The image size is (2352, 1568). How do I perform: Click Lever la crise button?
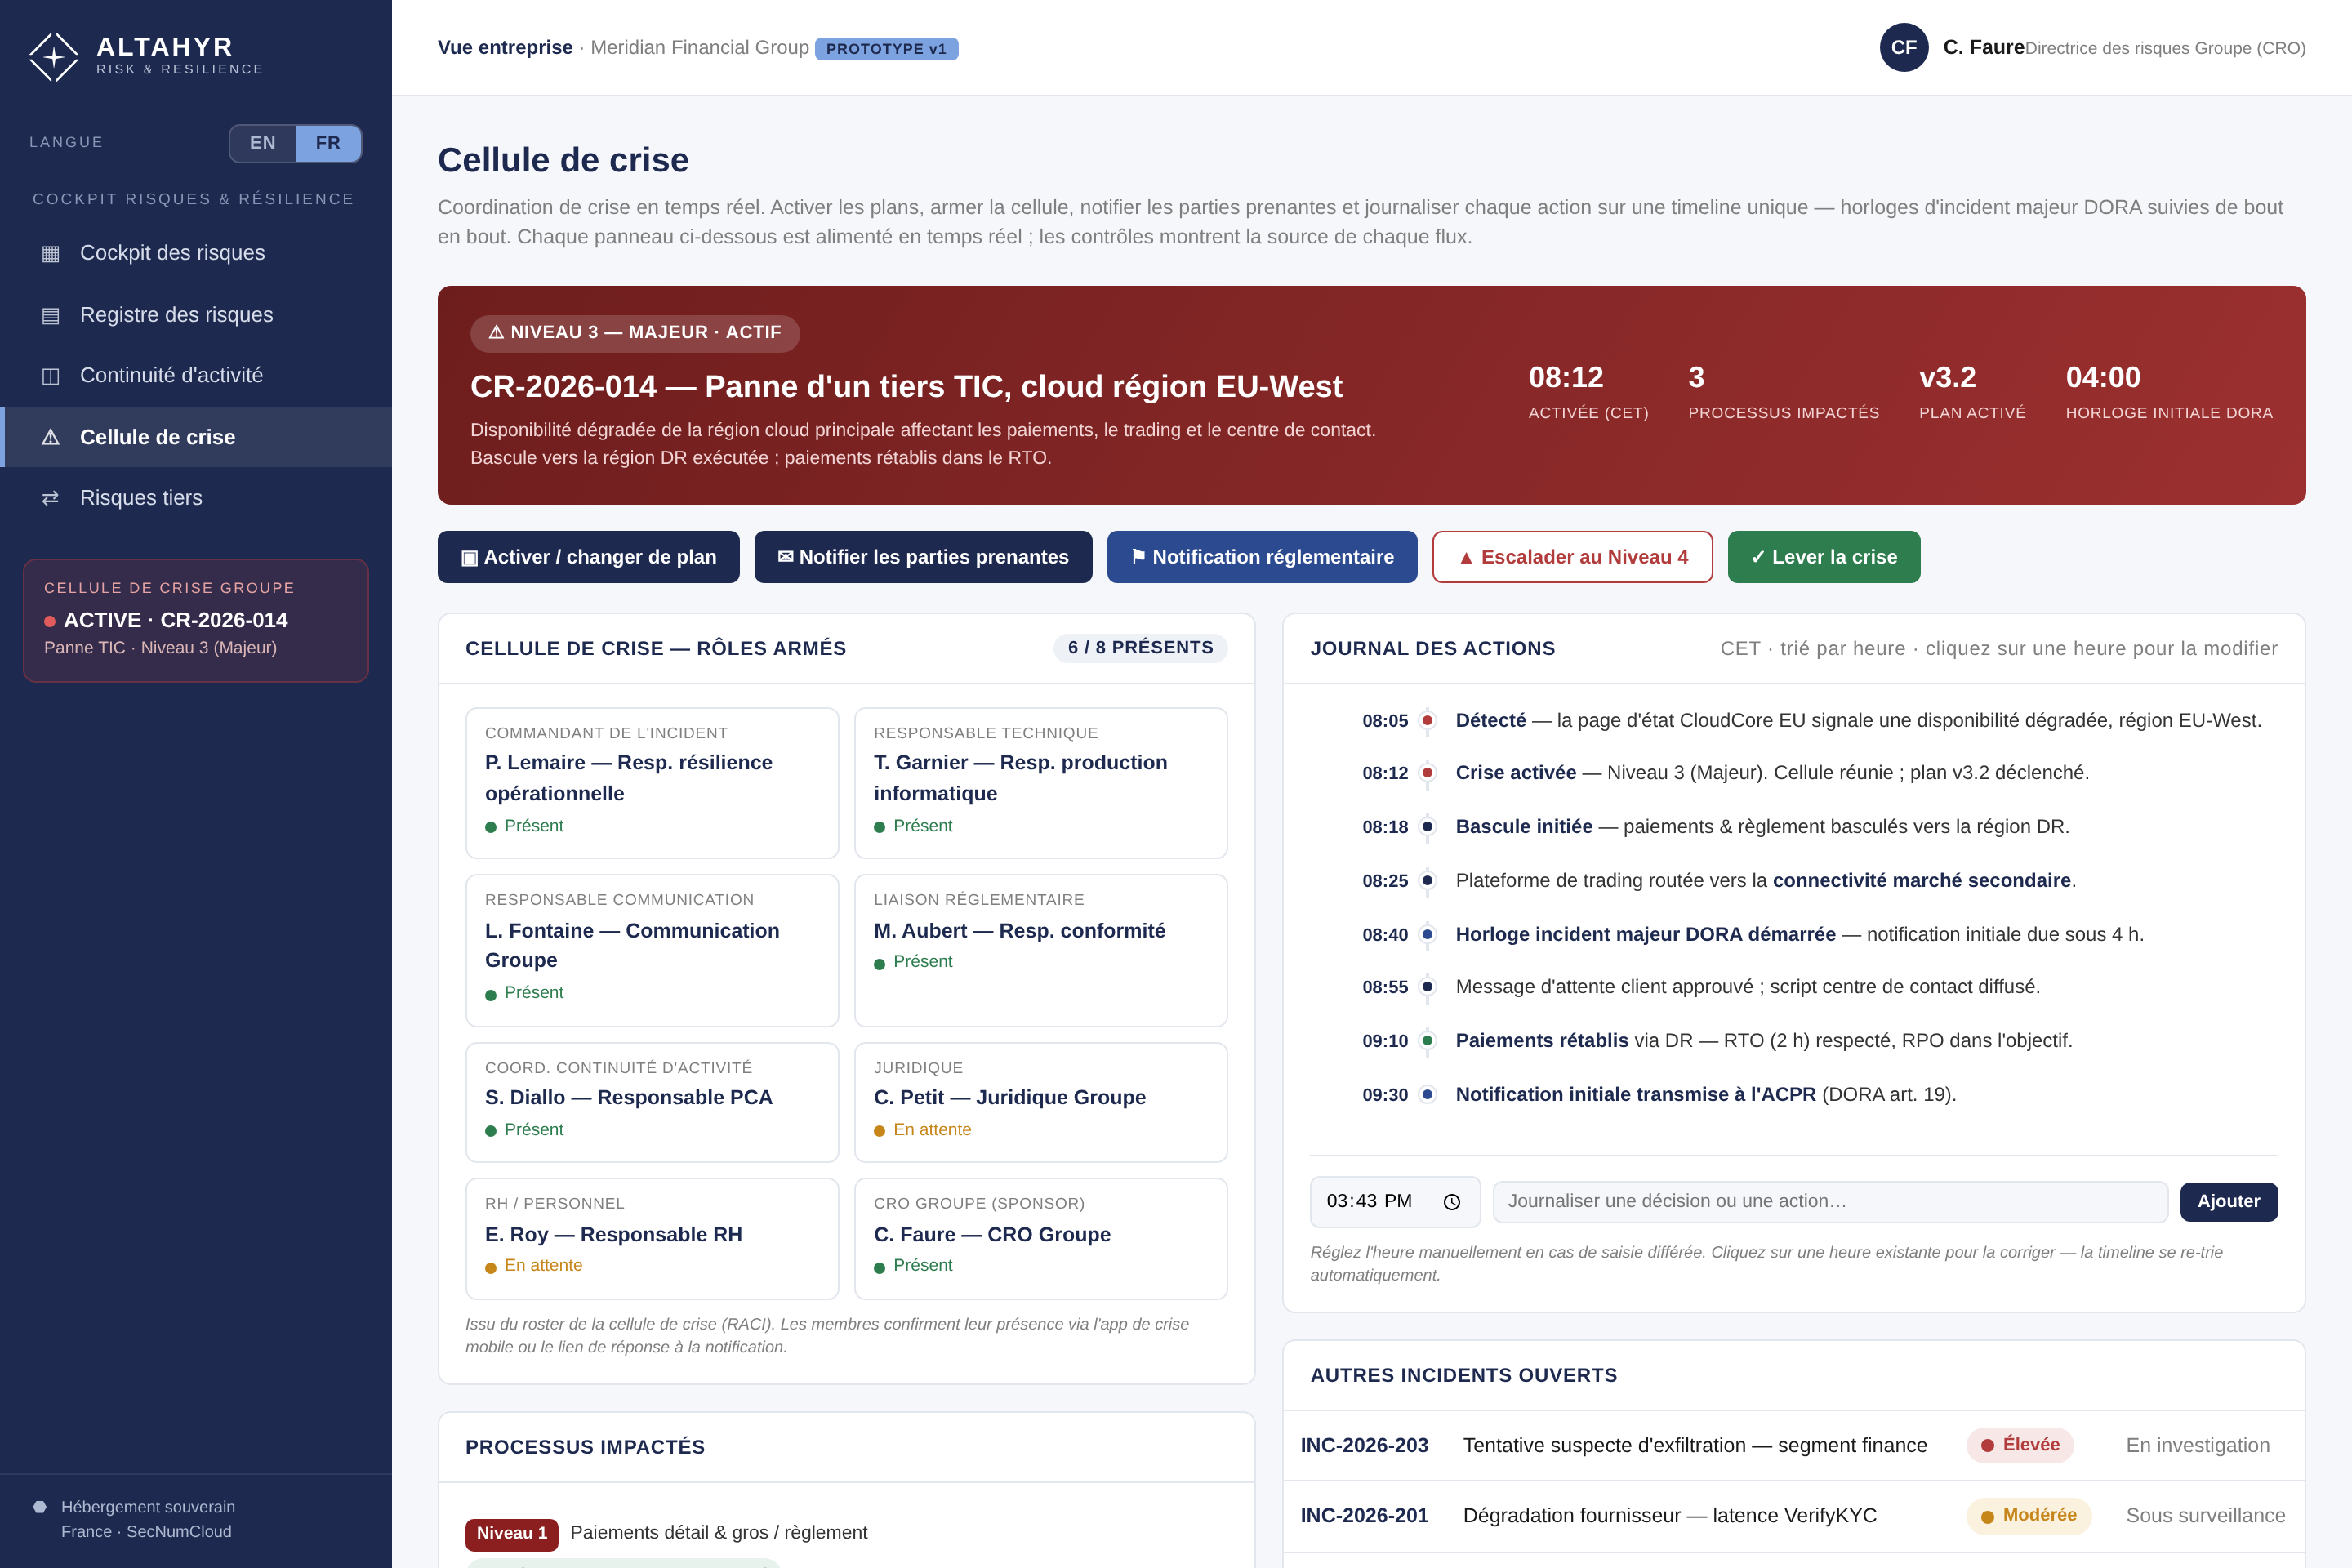(x=1824, y=557)
